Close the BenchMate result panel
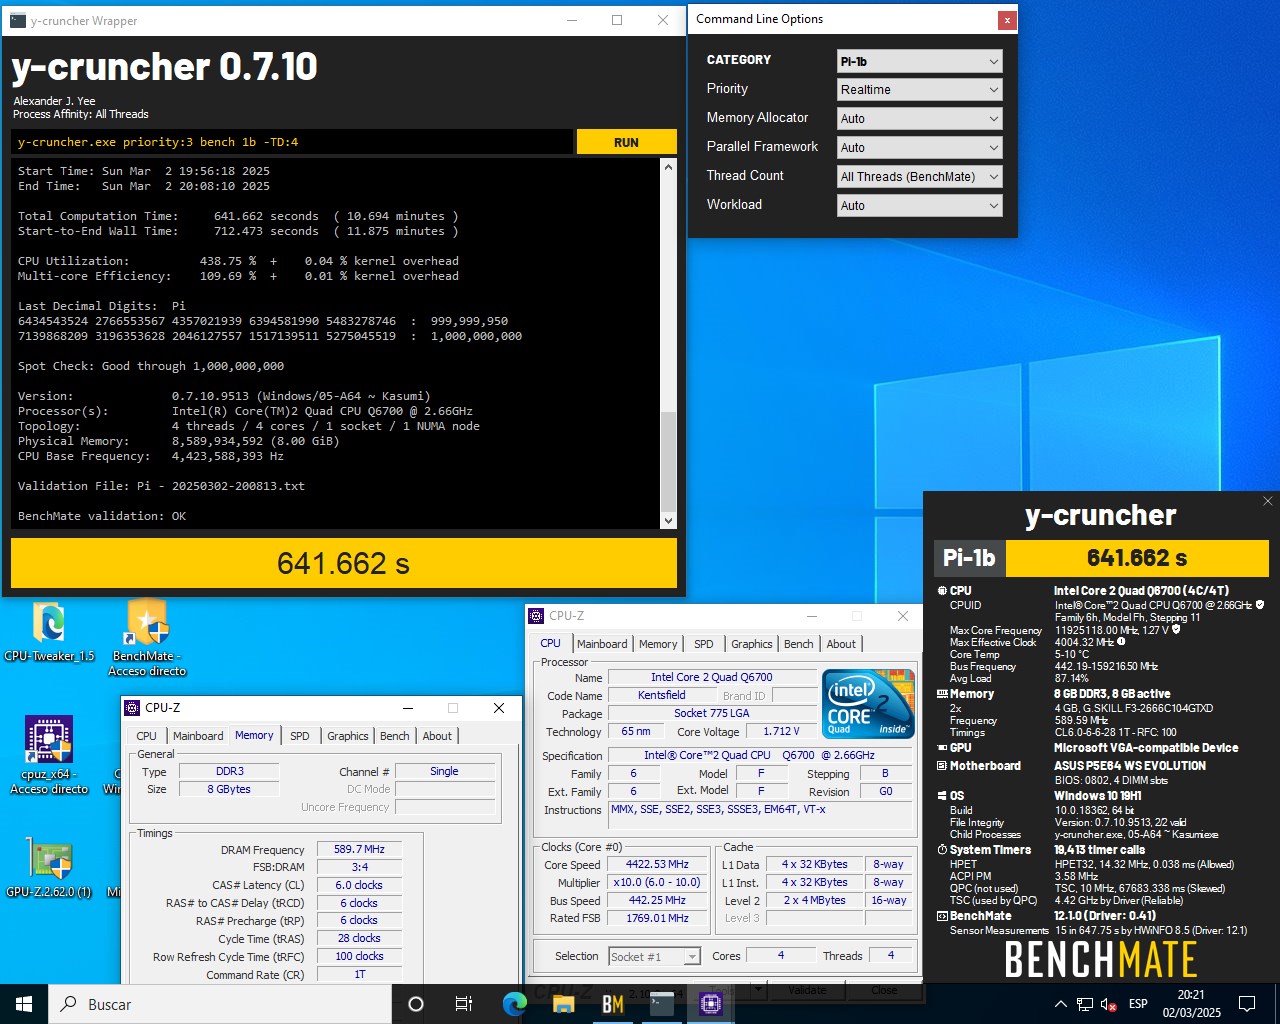1280x1024 pixels. coord(1268,501)
